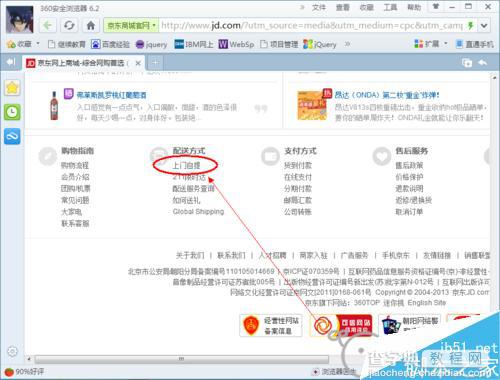Open the skin (shirt) icon in title bar
Viewport: 500px width, 380px height.
tap(436, 6)
